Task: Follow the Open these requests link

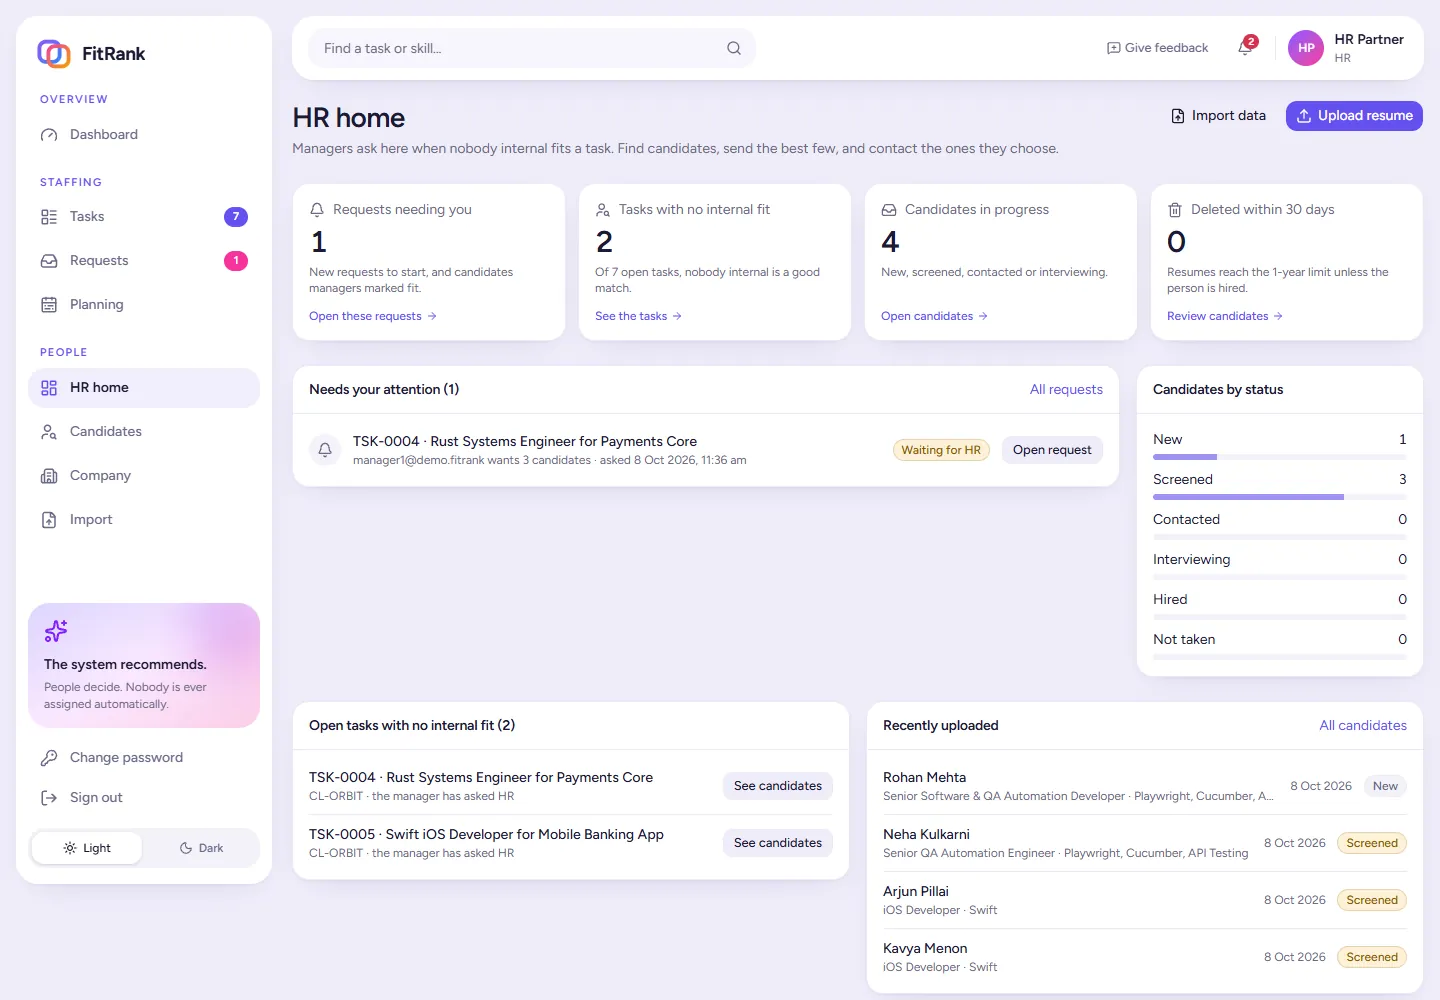Action: click(x=373, y=316)
